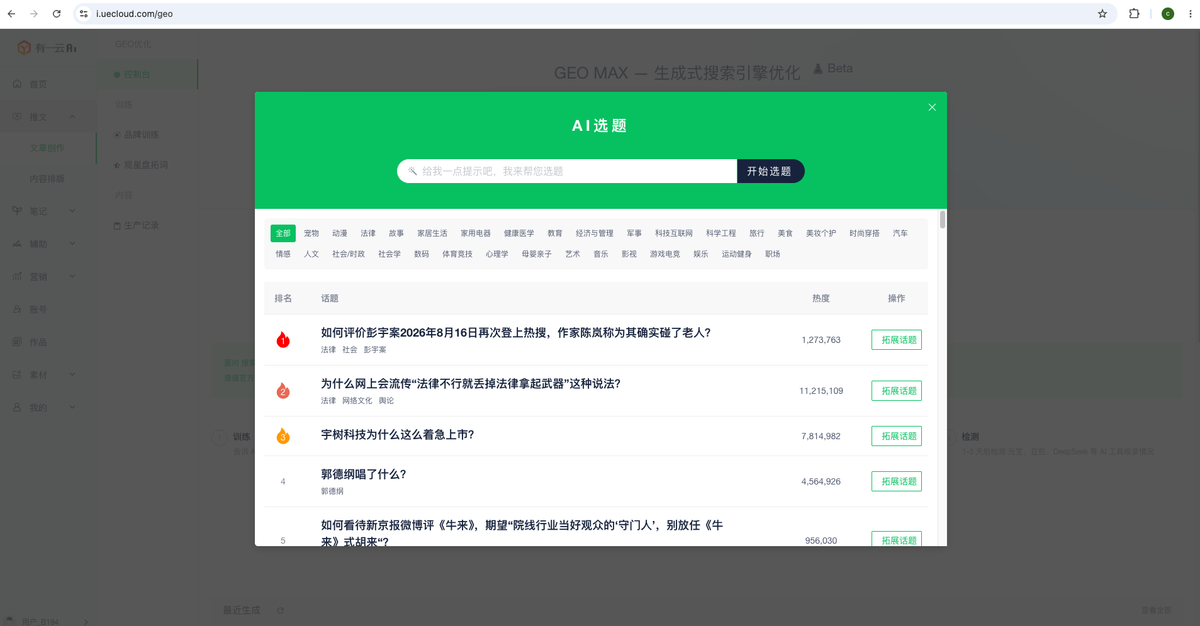The width and height of the screenshot is (1200, 626).
Task: Select the 职场 category tab
Action: [773, 254]
